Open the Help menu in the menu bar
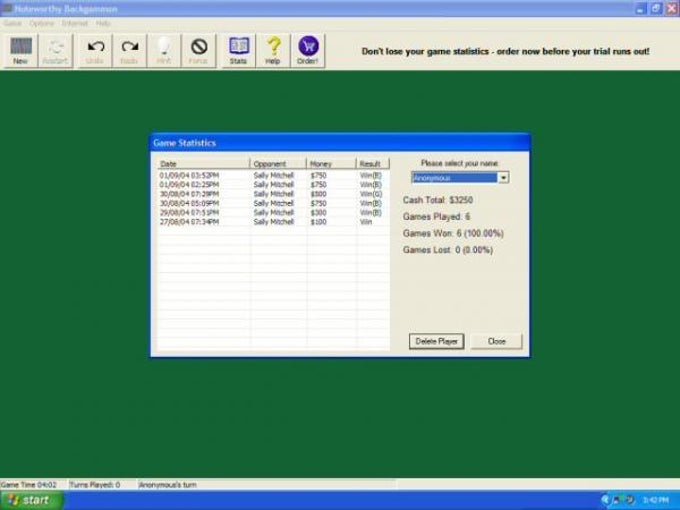The width and height of the screenshot is (680, 510). point(103,23)
